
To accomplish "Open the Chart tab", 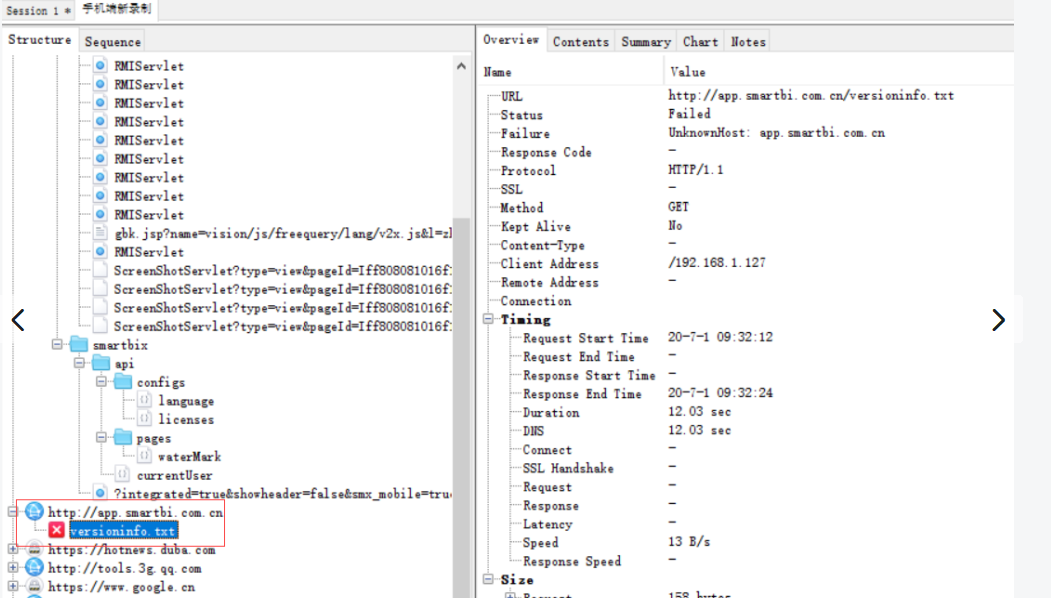I will pyautogui.click(x=700, y=42).
